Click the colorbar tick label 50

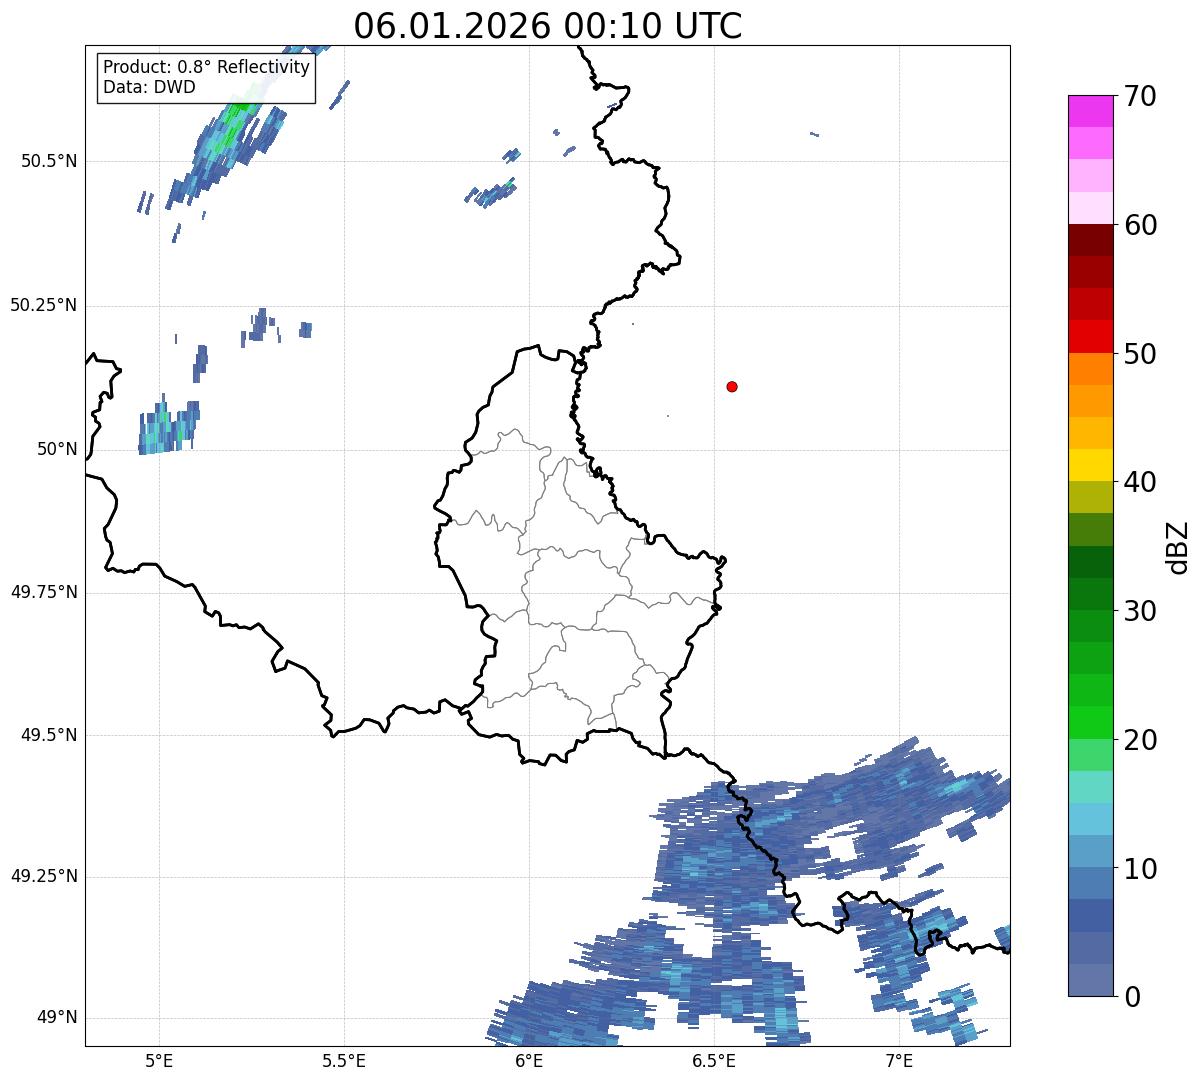(x=1140, y=355)
